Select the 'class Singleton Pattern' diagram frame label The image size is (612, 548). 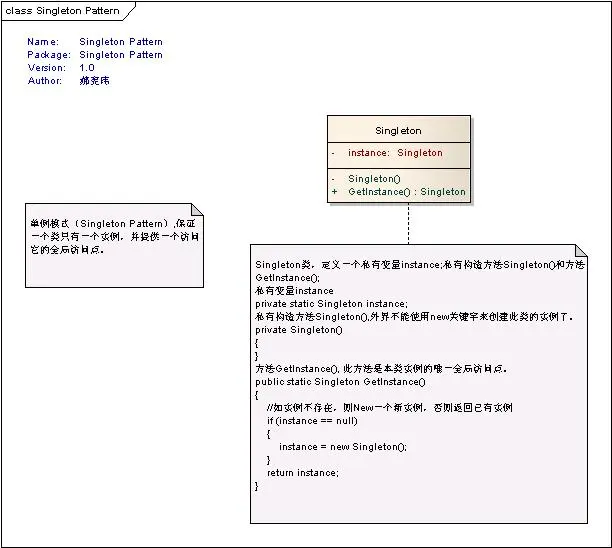pyautogui.click(x=62, y=11)
